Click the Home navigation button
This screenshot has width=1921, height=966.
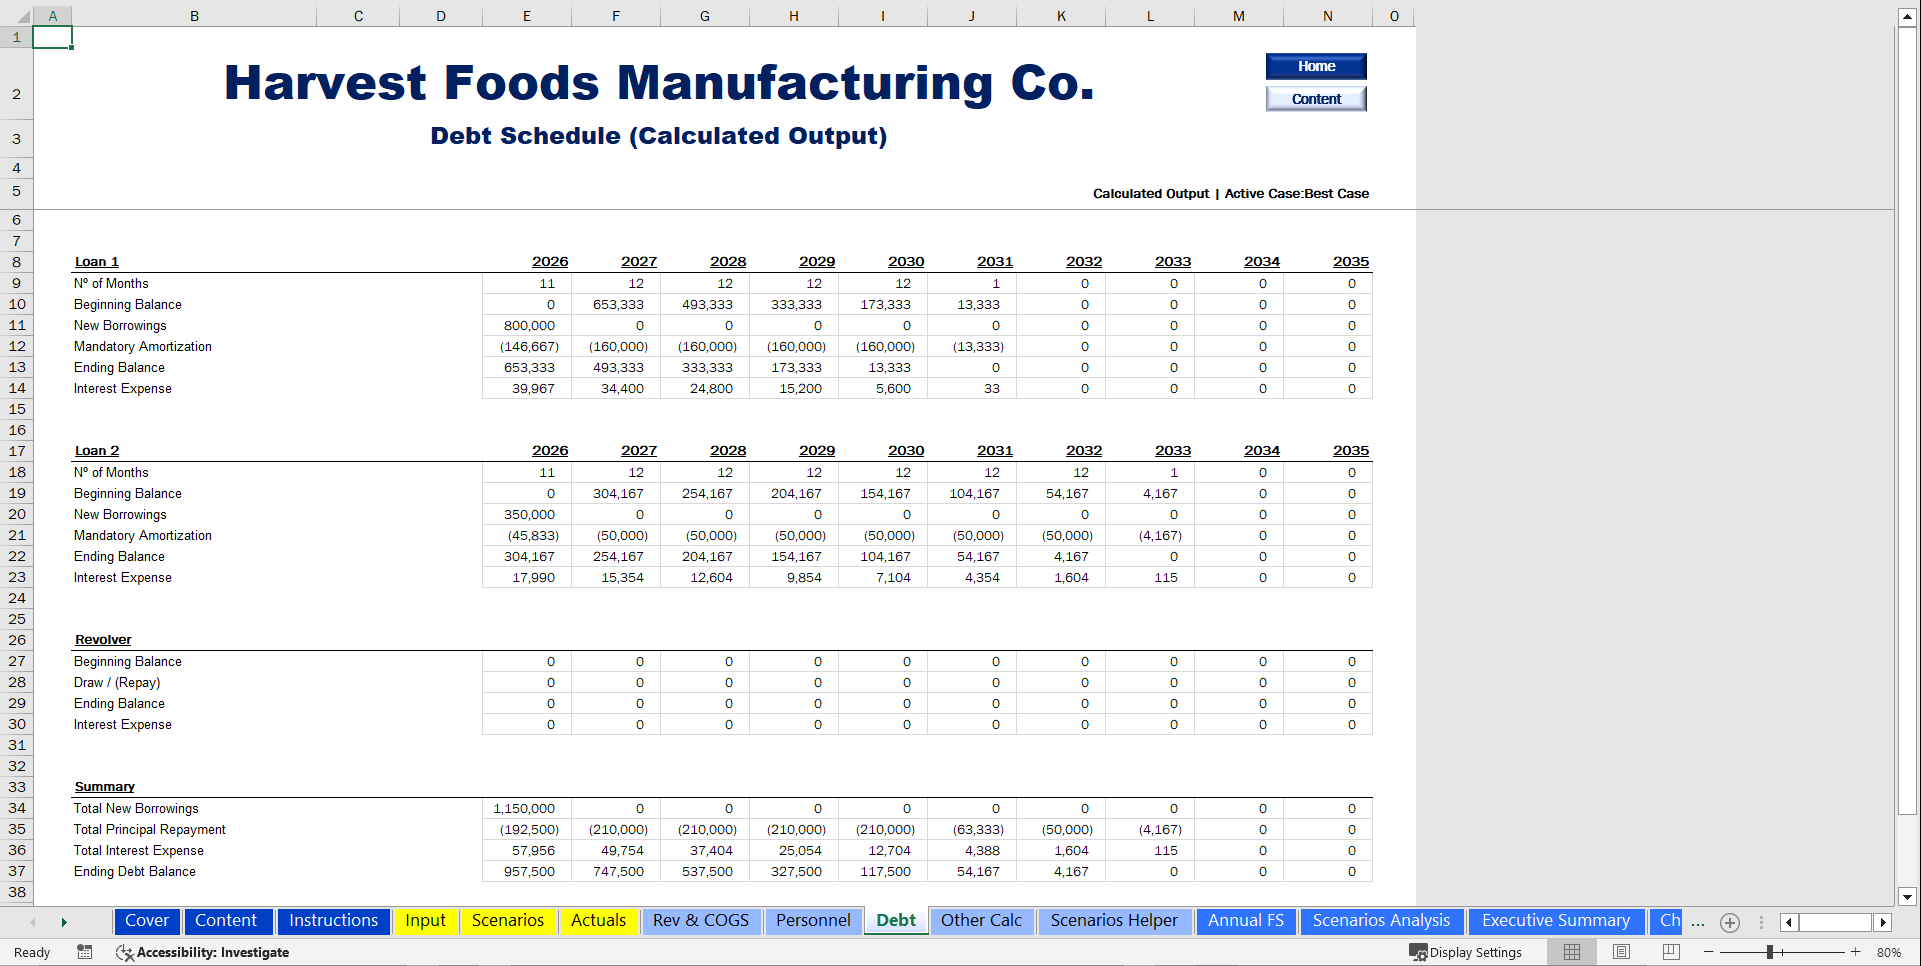click(x=1316, y=66)
